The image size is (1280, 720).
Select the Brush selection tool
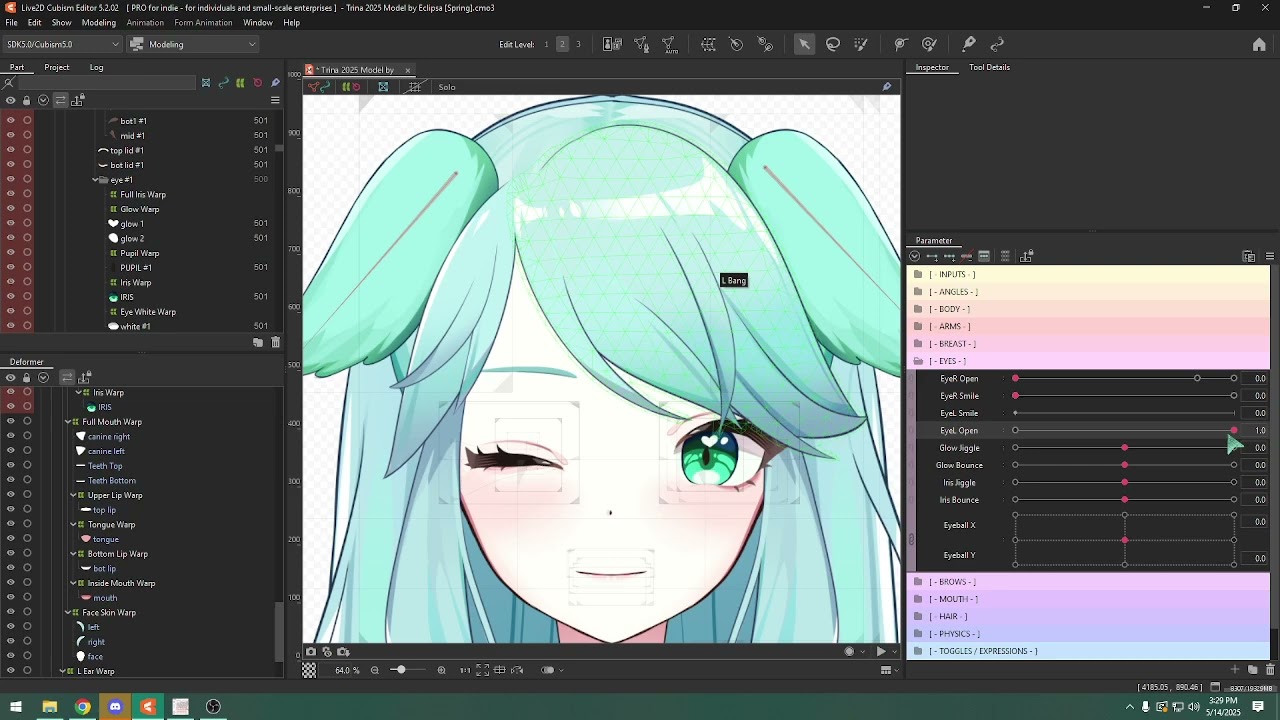click(861, 44)
